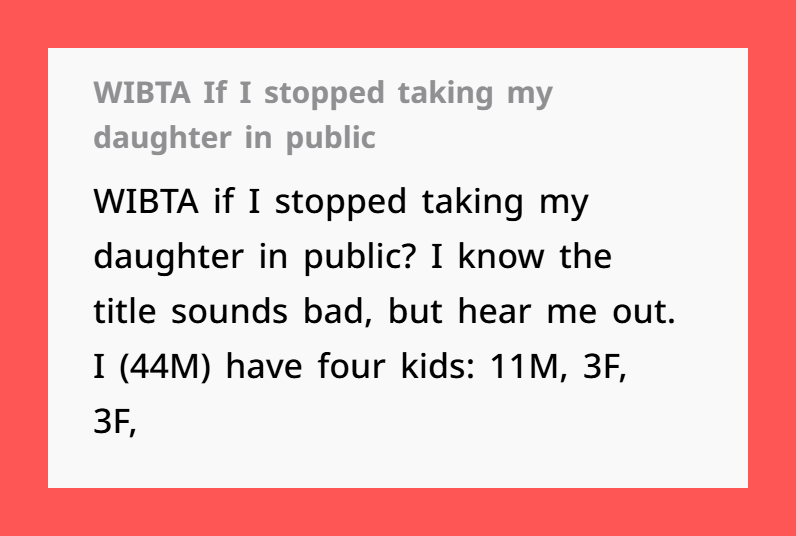The image size is (796, 536).
Task: Click 'daughter in public' in the gray title
Action: point(235,138)
